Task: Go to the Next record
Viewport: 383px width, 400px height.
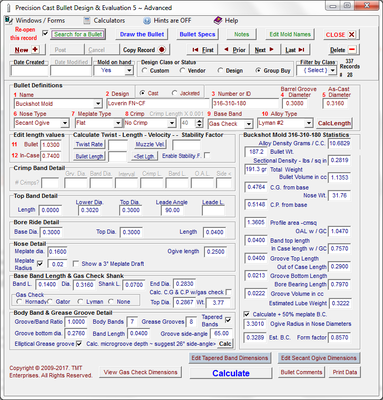Action: coord(264,50)
